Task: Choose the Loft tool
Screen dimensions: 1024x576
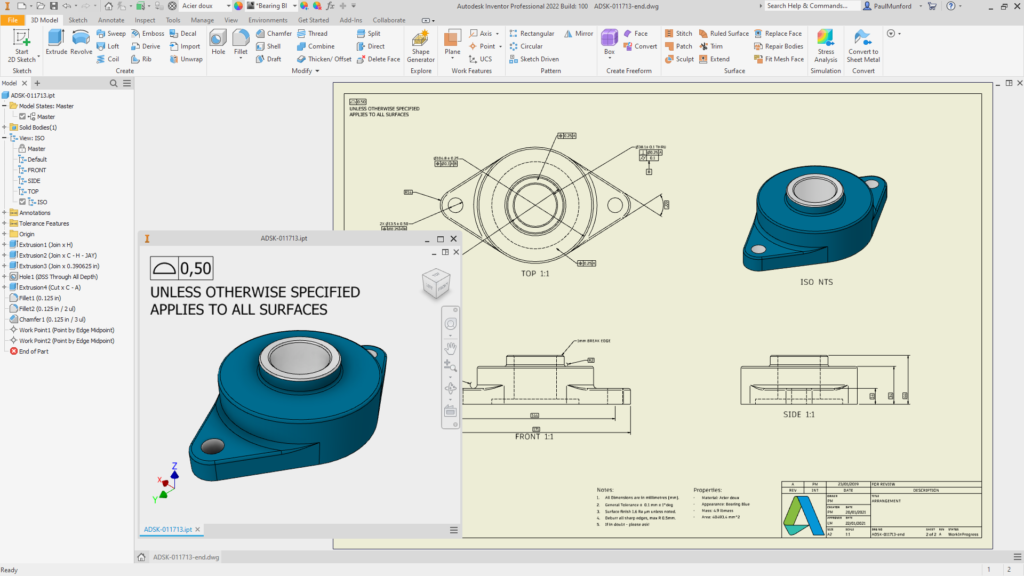Action: pyautogui.click(x=108, y=46)
